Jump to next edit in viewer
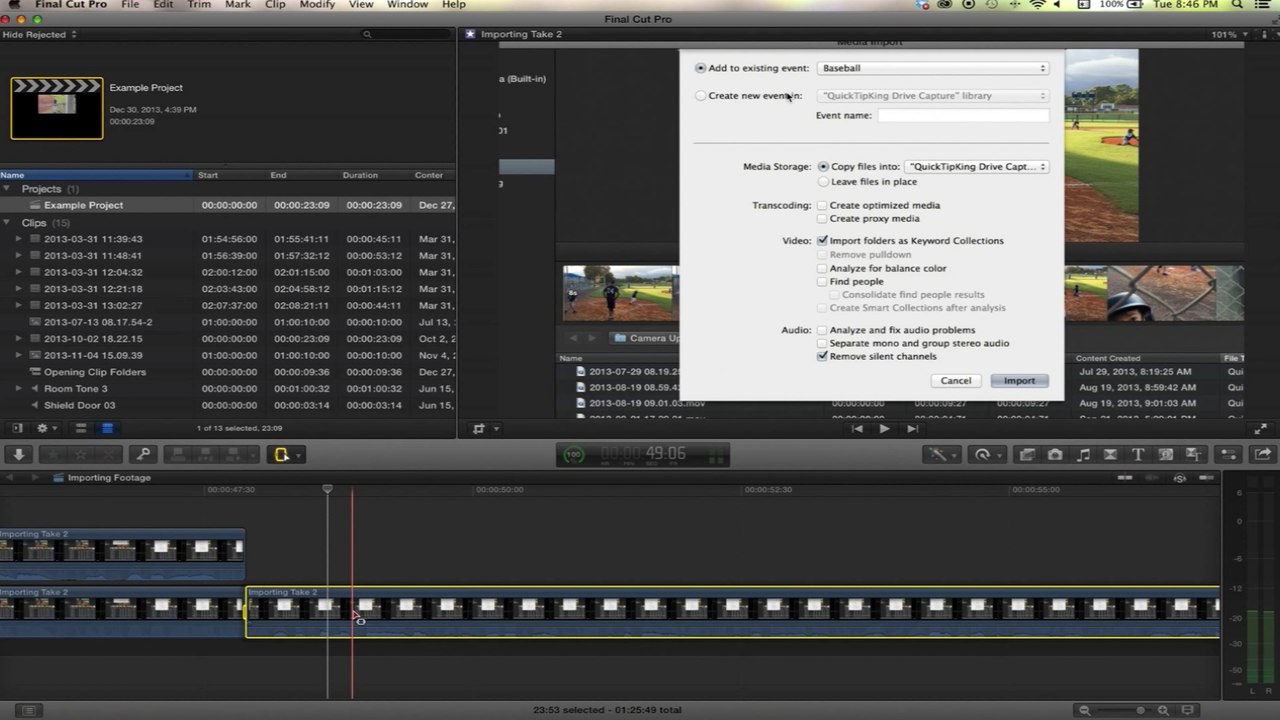The width and height of the screenshot is (1280, 720). pyautogui.click(x=912, y=429)
